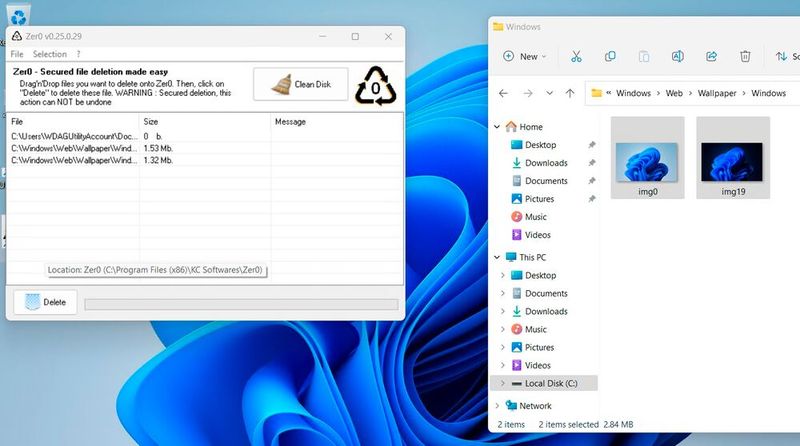Open the File menu in Zer0
The image size is (800, 446).
pyautogui.click(x=17, y=54)
